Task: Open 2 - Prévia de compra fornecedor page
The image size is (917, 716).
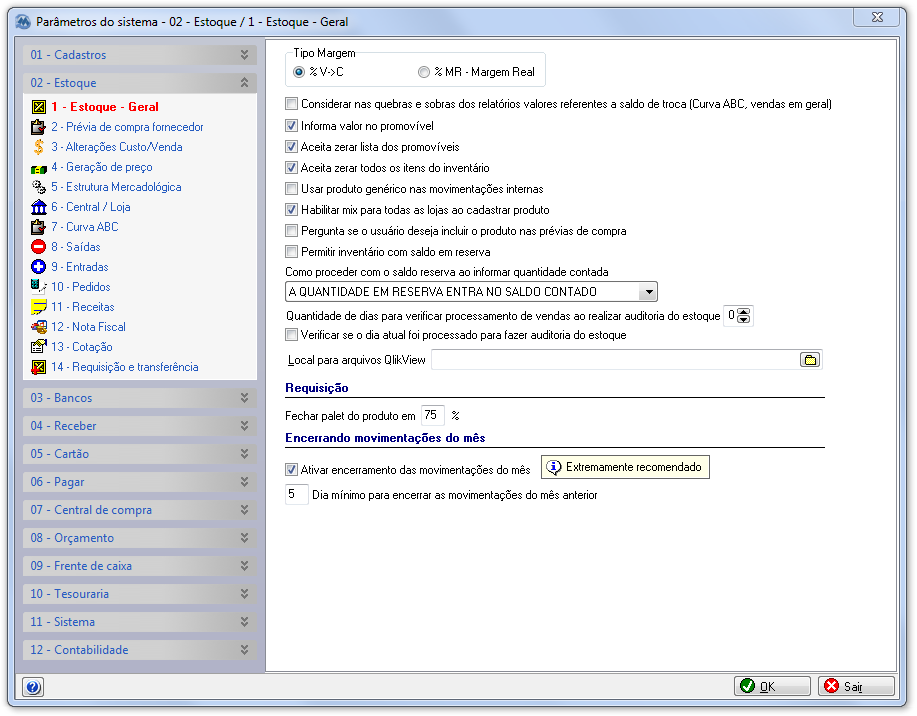Action: coord(127,127)
